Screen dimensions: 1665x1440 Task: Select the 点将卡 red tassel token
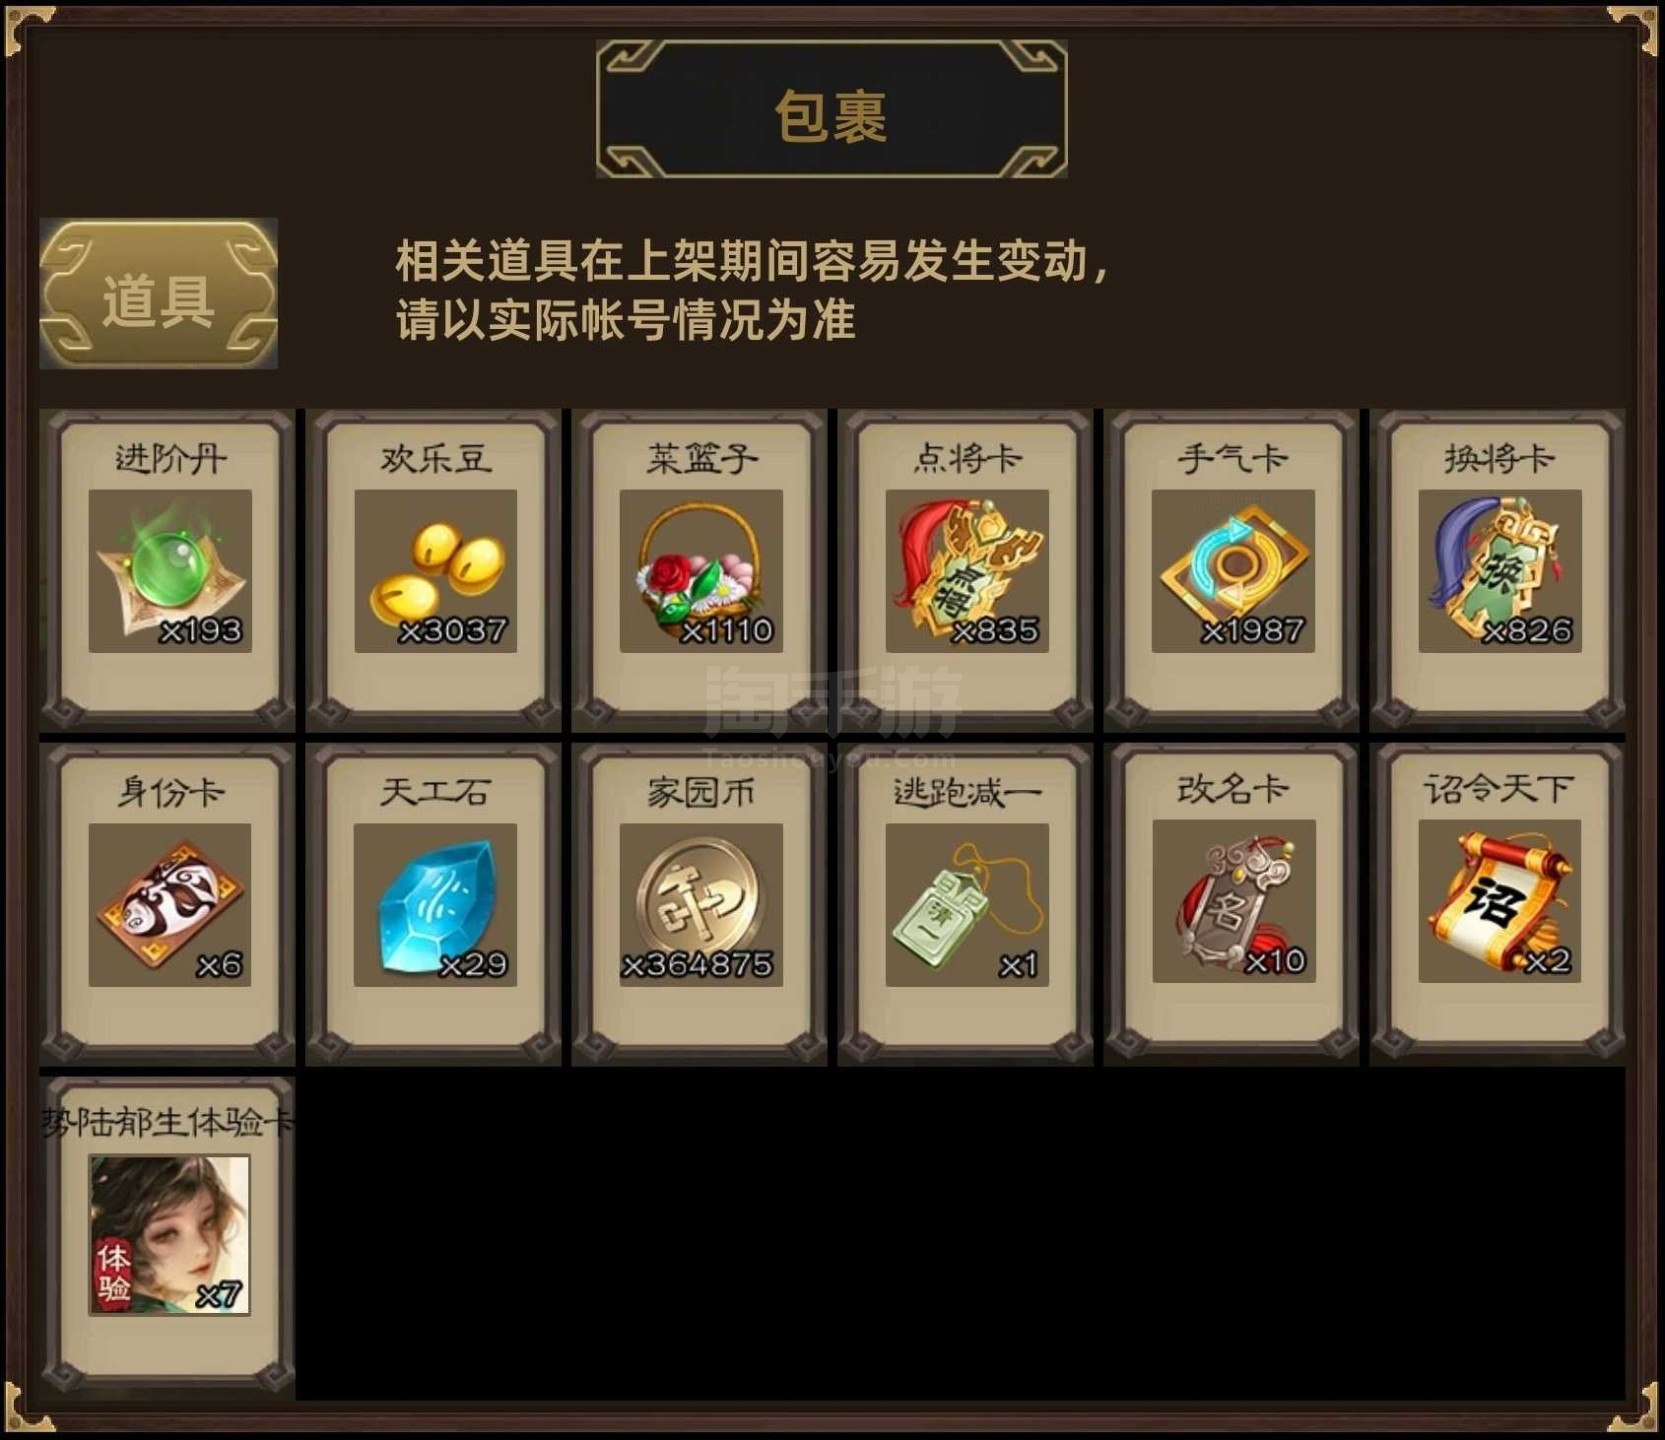[x=967, y=571]
